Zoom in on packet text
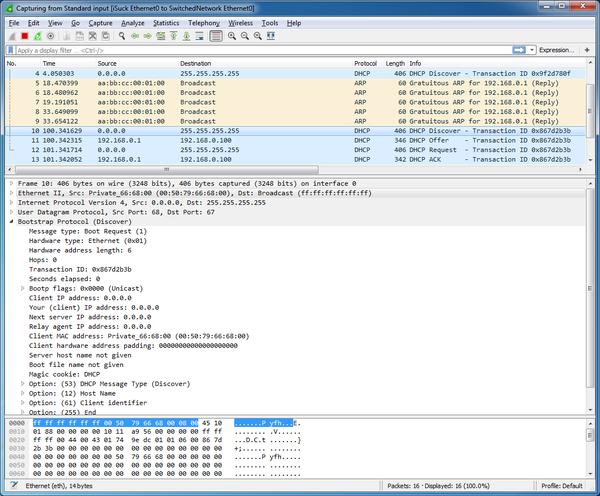600x496 pixels. coord(232,35)
